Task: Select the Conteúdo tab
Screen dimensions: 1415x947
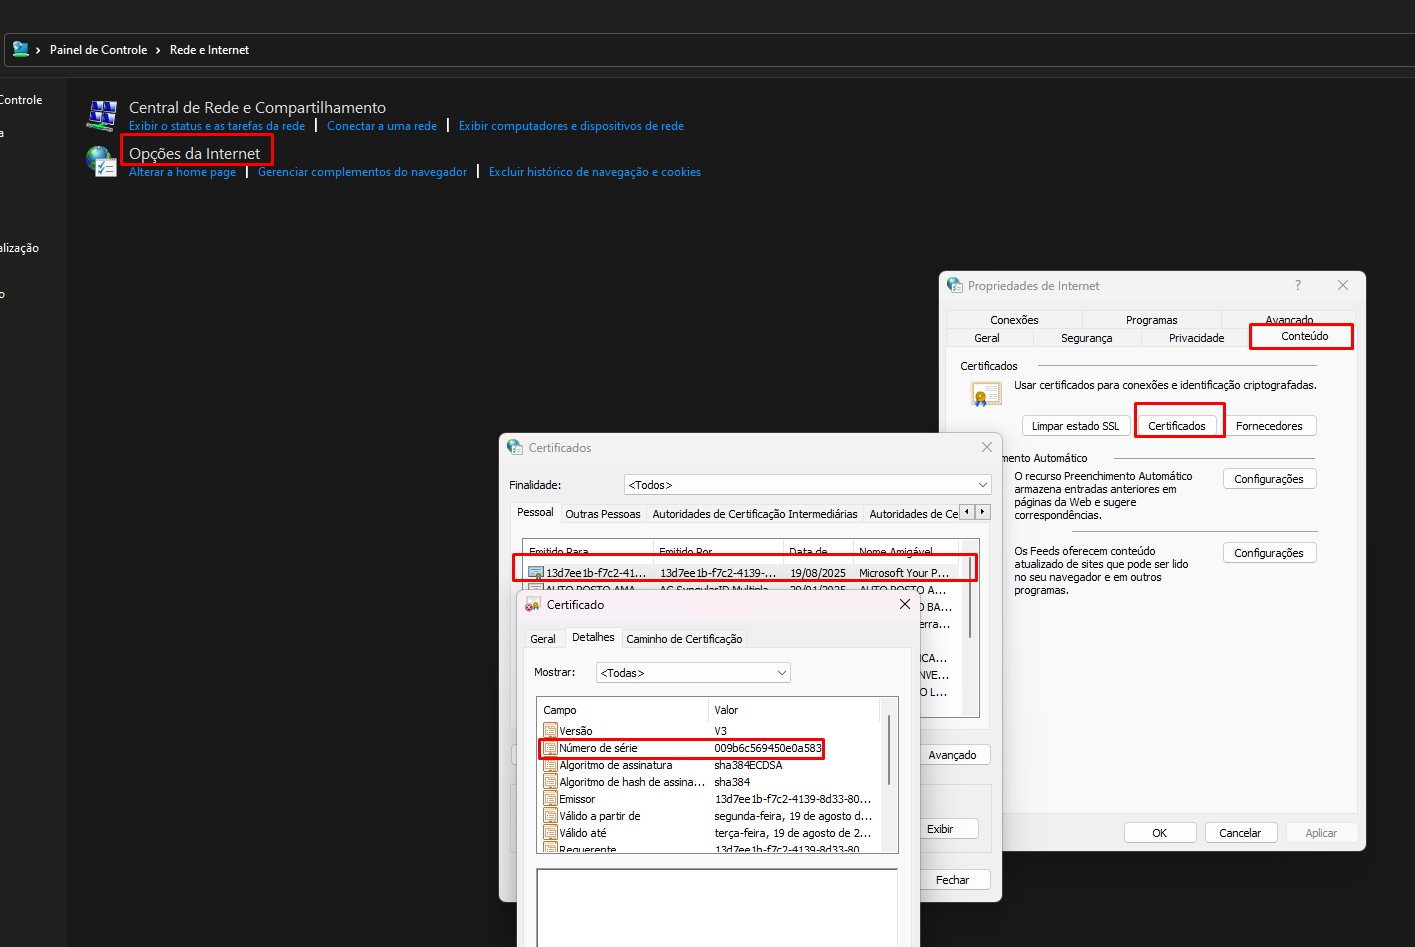Action: 1304,336
